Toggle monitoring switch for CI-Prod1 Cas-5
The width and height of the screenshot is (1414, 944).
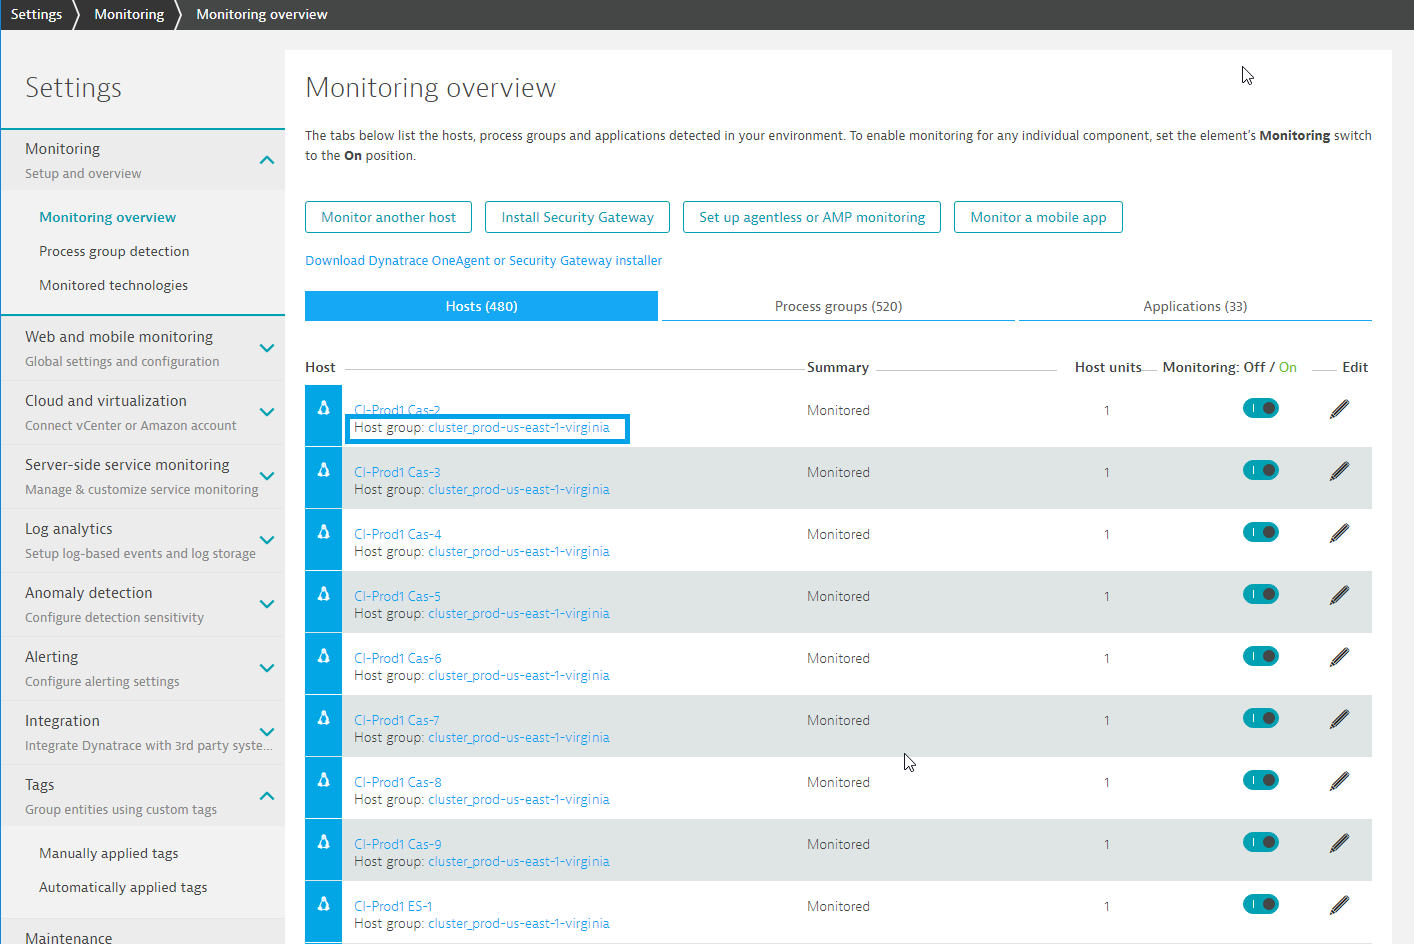(x=1261, y=594)
